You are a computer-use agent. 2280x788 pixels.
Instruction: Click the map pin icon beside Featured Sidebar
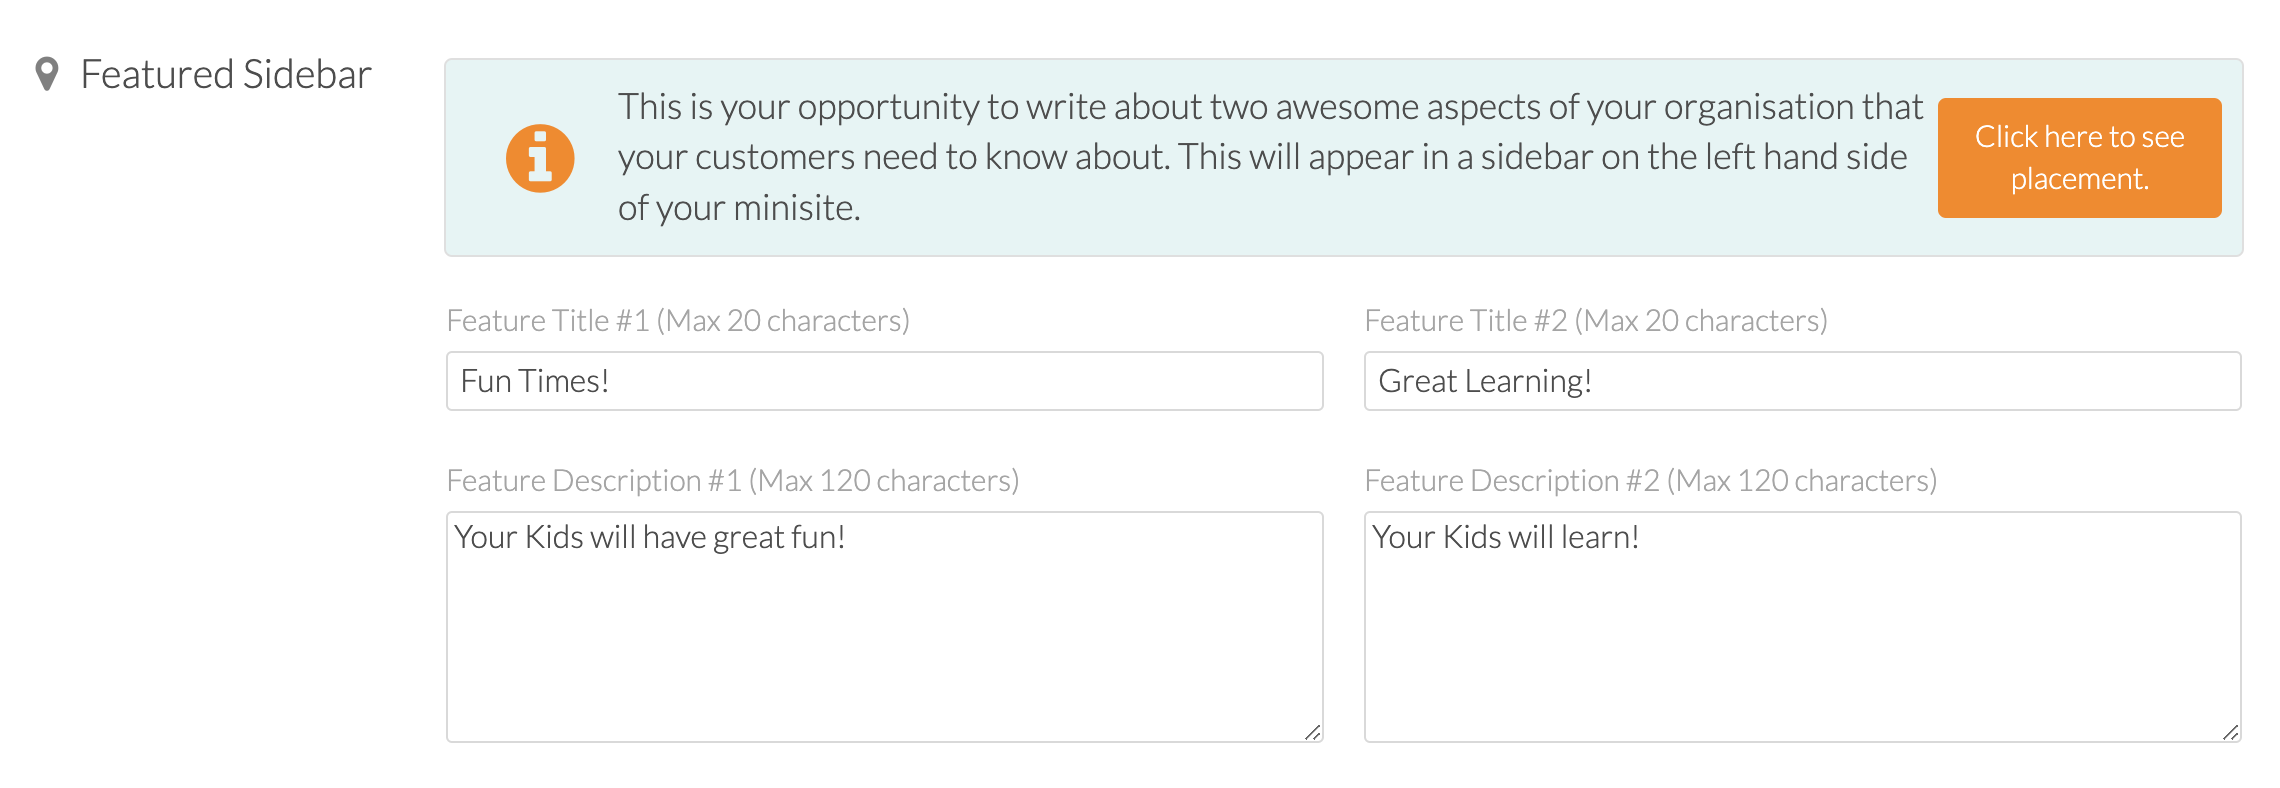[46, 74]
